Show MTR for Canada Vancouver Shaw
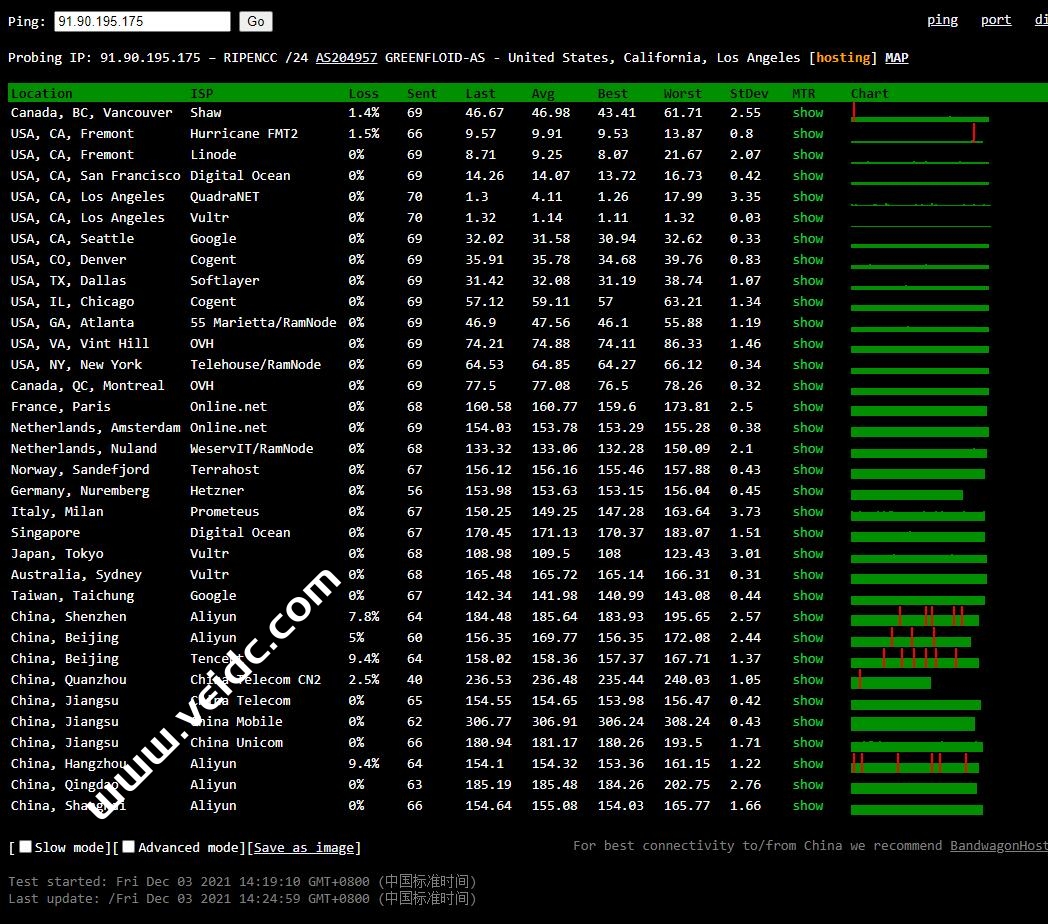Image resolution: width=1048 pixels, height=924 pixels. coord(807,113)
